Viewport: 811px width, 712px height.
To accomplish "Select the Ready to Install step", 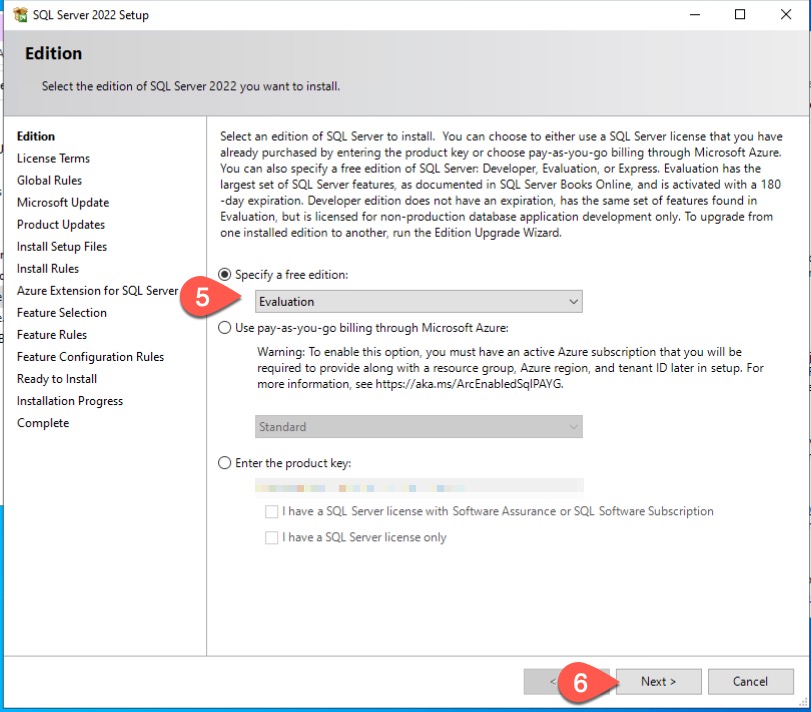I will coord(57,379).
